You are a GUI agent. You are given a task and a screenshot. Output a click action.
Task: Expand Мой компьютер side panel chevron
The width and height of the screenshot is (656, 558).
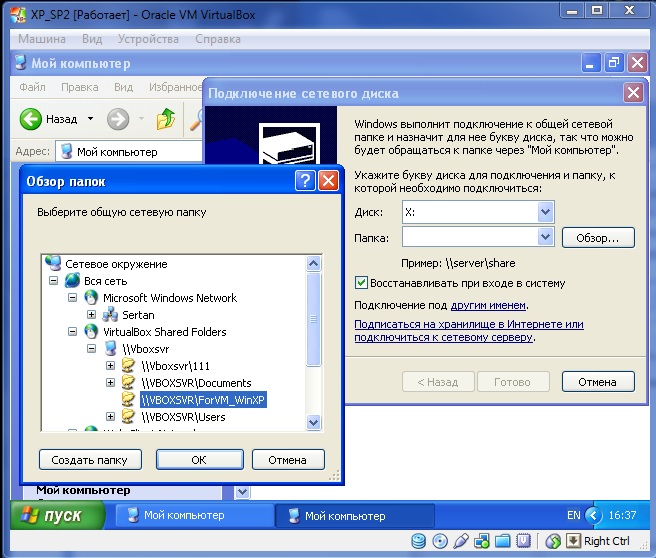[242, 492]
